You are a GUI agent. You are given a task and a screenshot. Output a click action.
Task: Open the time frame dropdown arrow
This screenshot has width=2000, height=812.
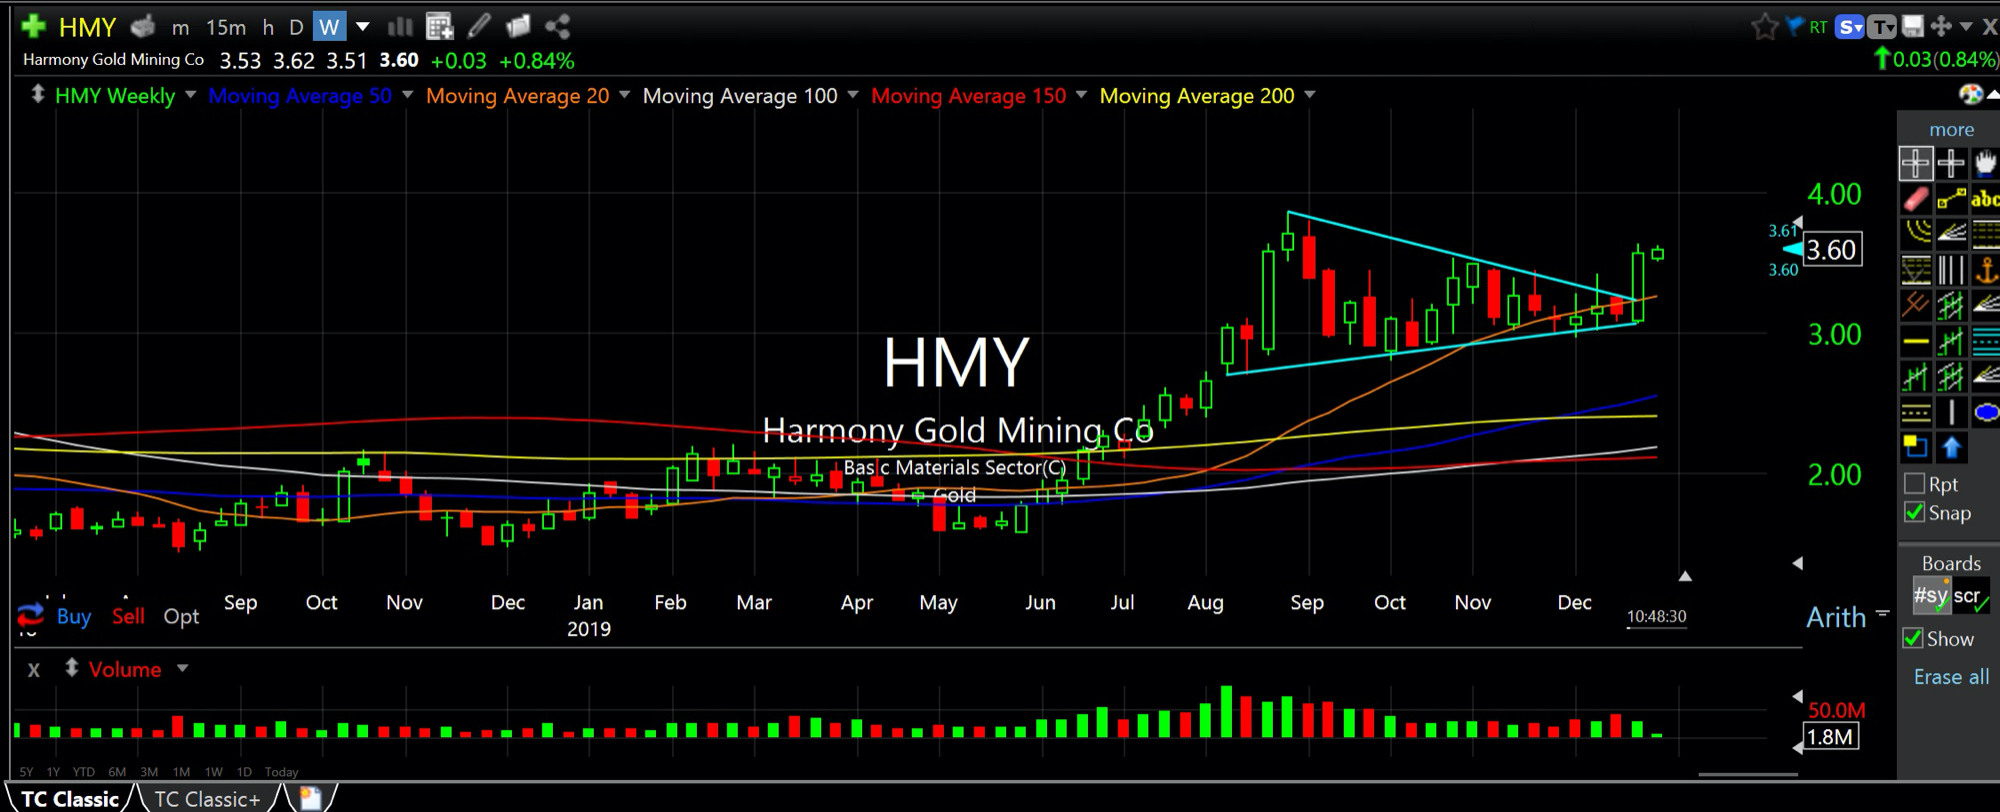click(x=362, y=26)
